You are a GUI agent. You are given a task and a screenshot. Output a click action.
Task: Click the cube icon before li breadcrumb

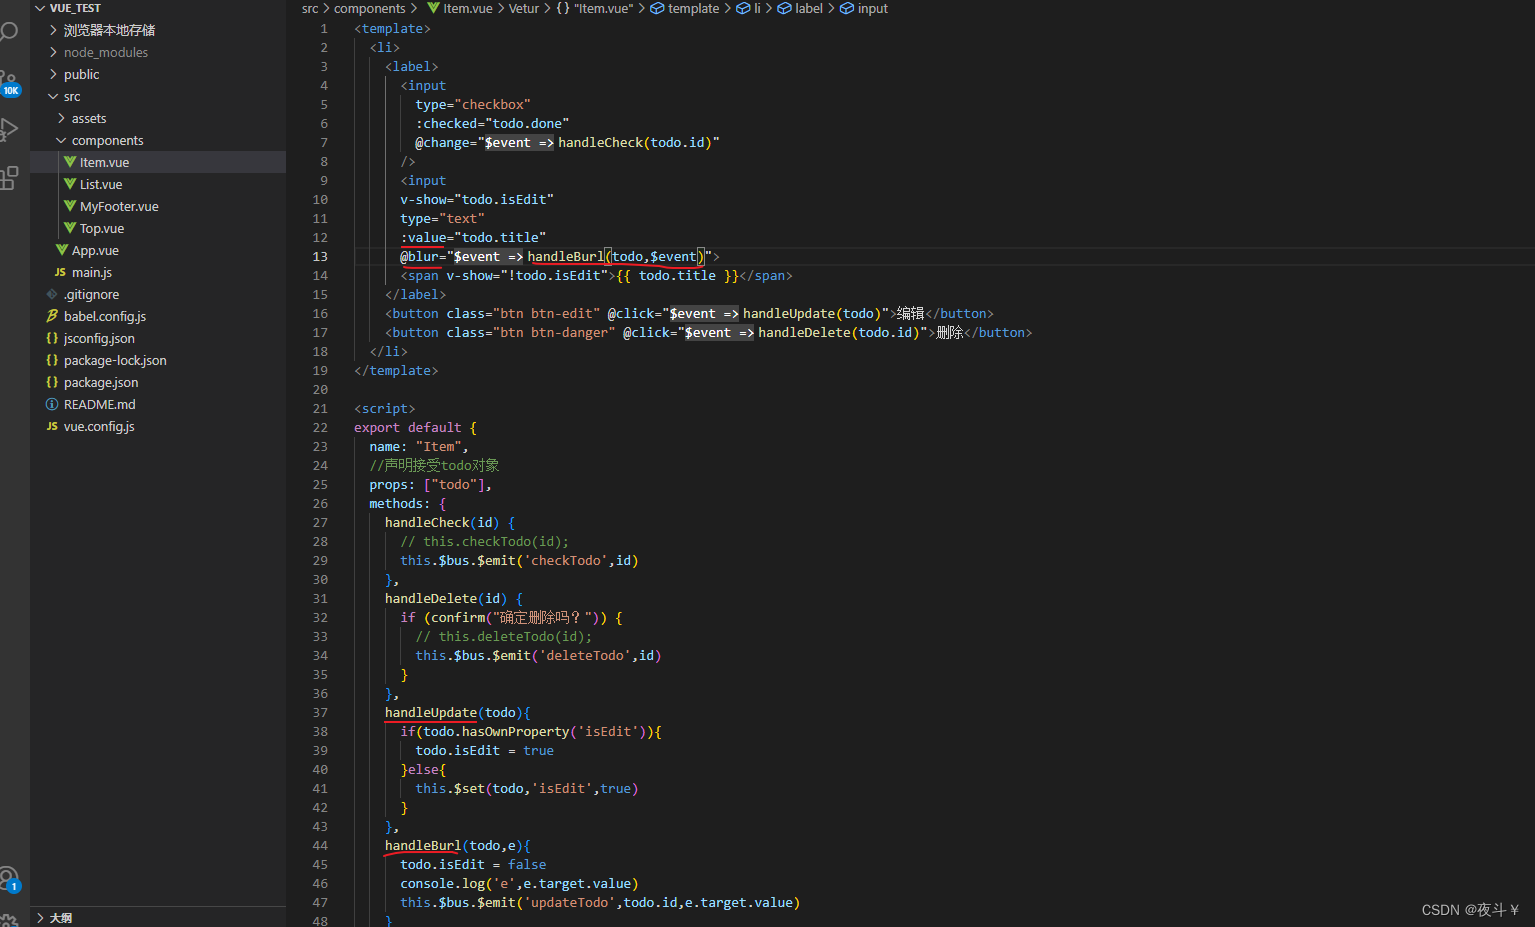pos(743,8)
